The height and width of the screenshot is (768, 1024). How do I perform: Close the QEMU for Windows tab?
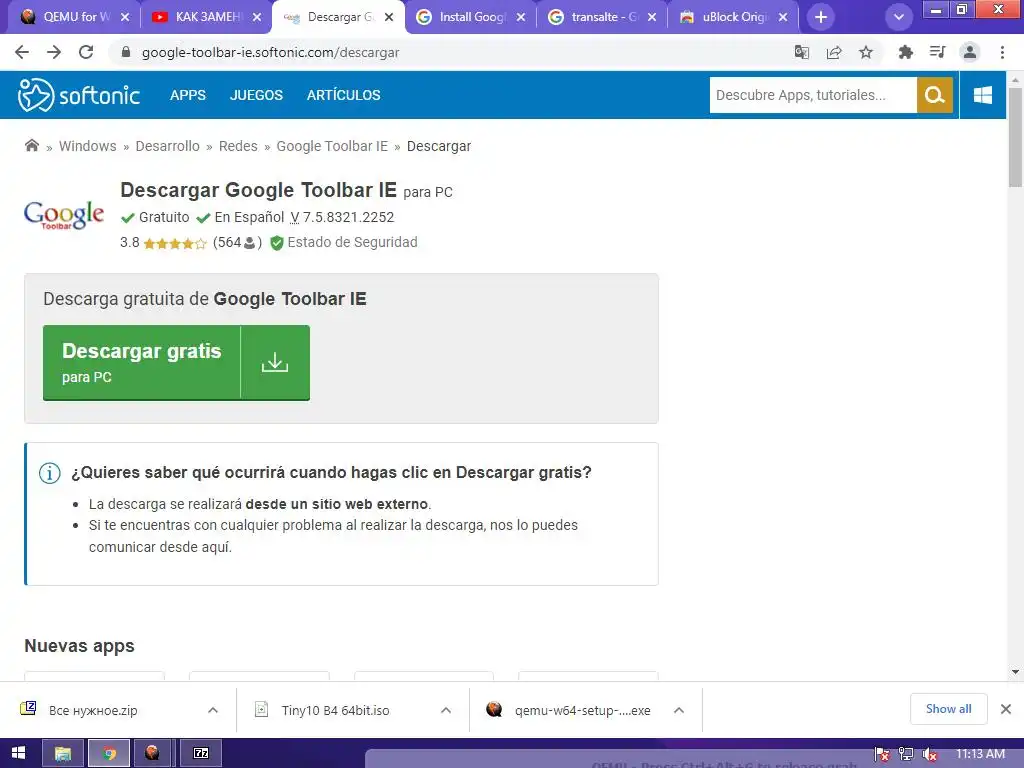125,17
